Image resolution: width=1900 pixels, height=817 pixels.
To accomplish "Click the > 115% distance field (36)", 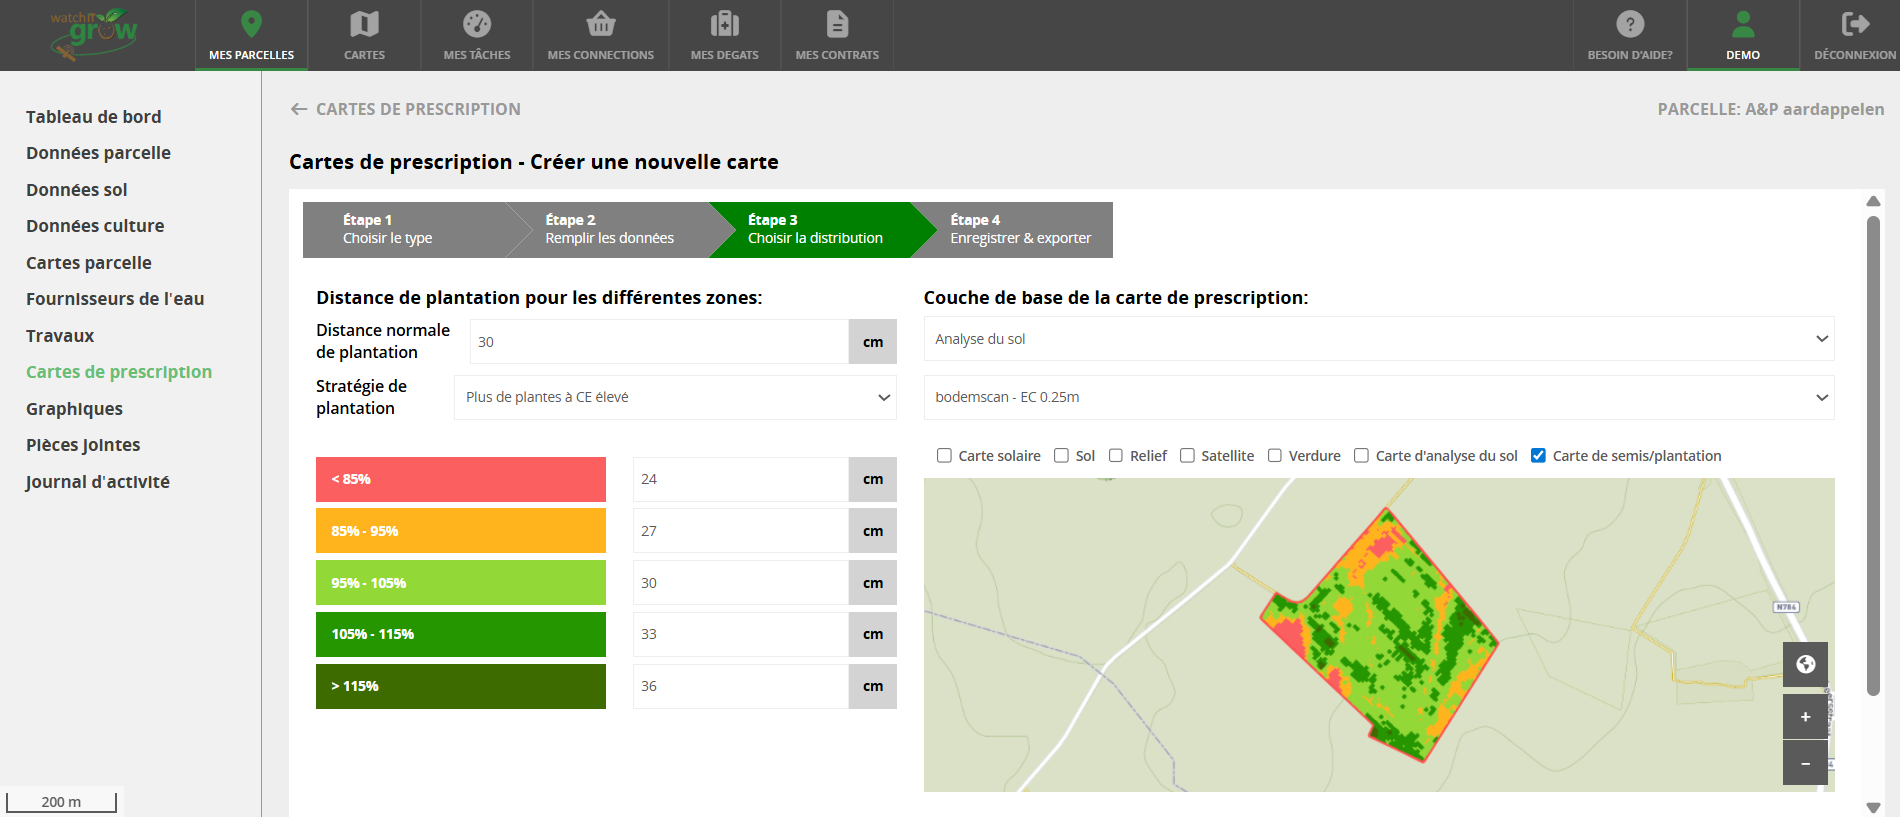I will (x=741, y=686).
